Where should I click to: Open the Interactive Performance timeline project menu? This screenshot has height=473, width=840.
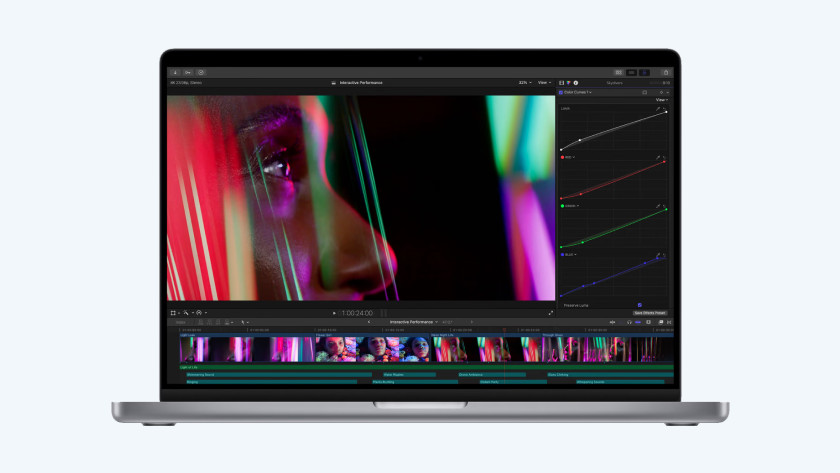pyautogui.click(x=413, y=322)
